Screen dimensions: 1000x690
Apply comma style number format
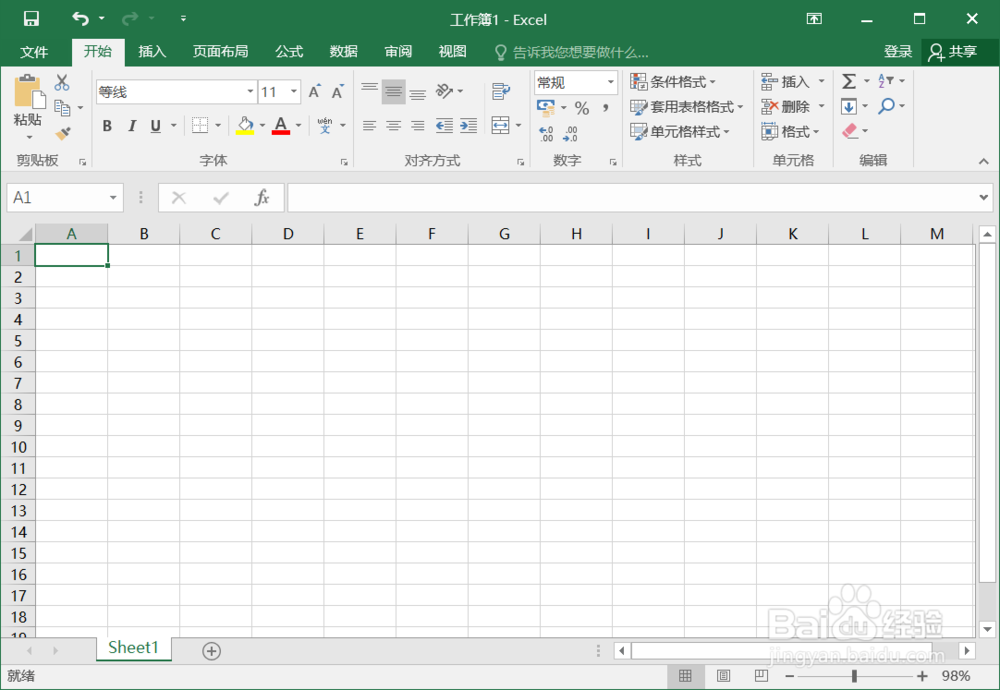[x=605, y=108]
